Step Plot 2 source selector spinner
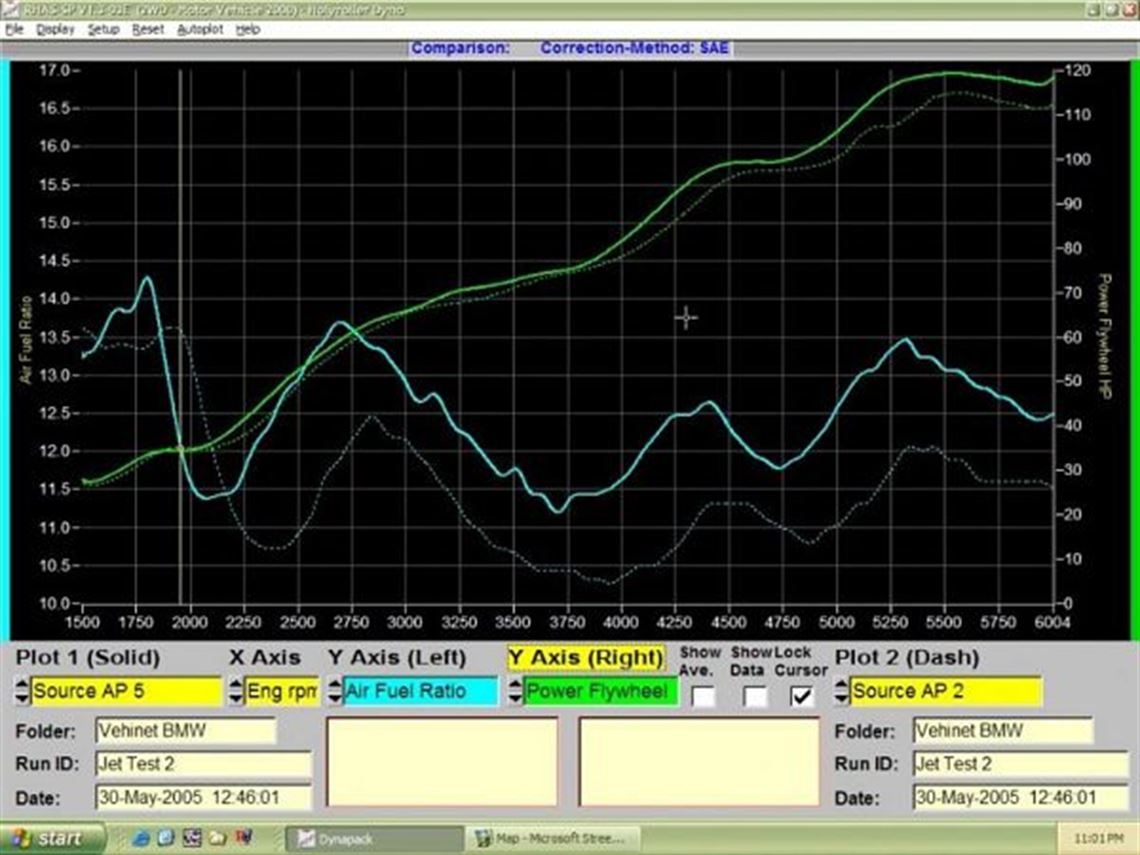Viewport: 1140px width, 855px height. pyautogui.click(x=841, y=691)
